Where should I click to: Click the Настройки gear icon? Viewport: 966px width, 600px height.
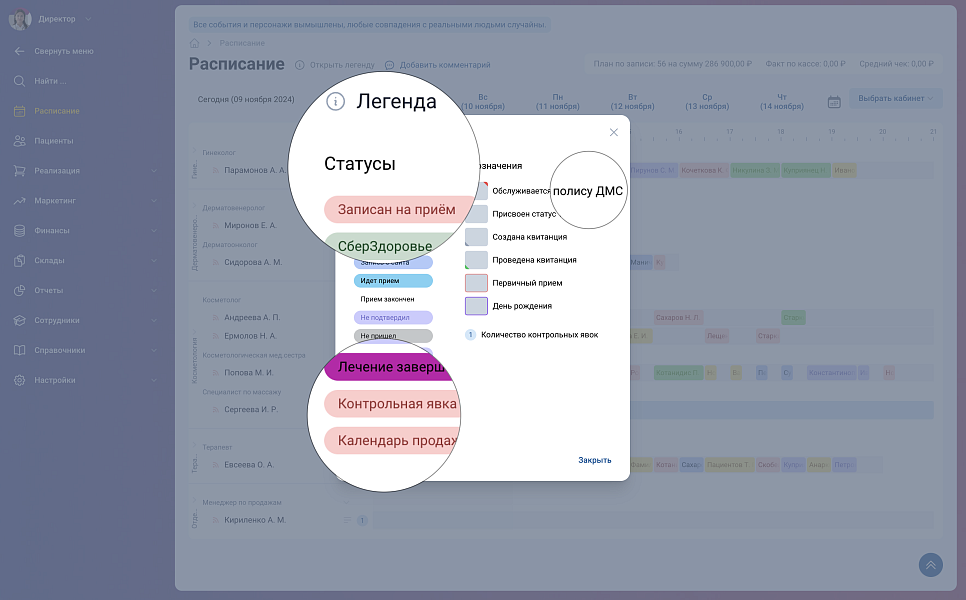tap(19, 381)
